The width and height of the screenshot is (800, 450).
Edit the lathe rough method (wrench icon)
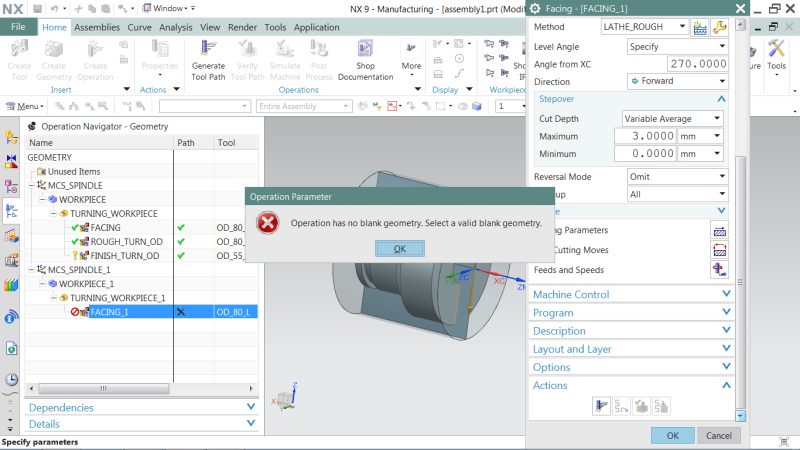click(x=719, y=27)
